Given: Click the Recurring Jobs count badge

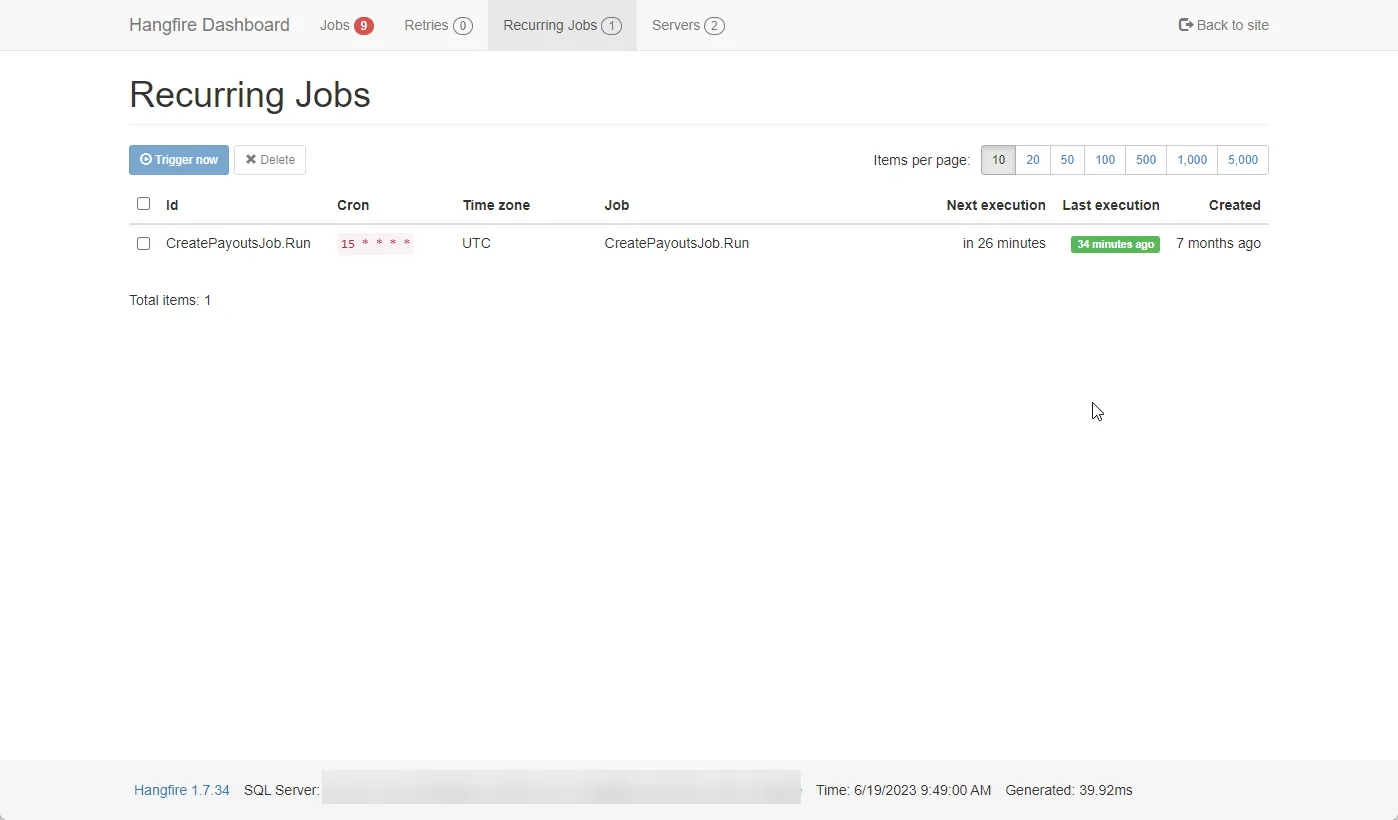Looking at the screenshot, I should pos(611,26).
